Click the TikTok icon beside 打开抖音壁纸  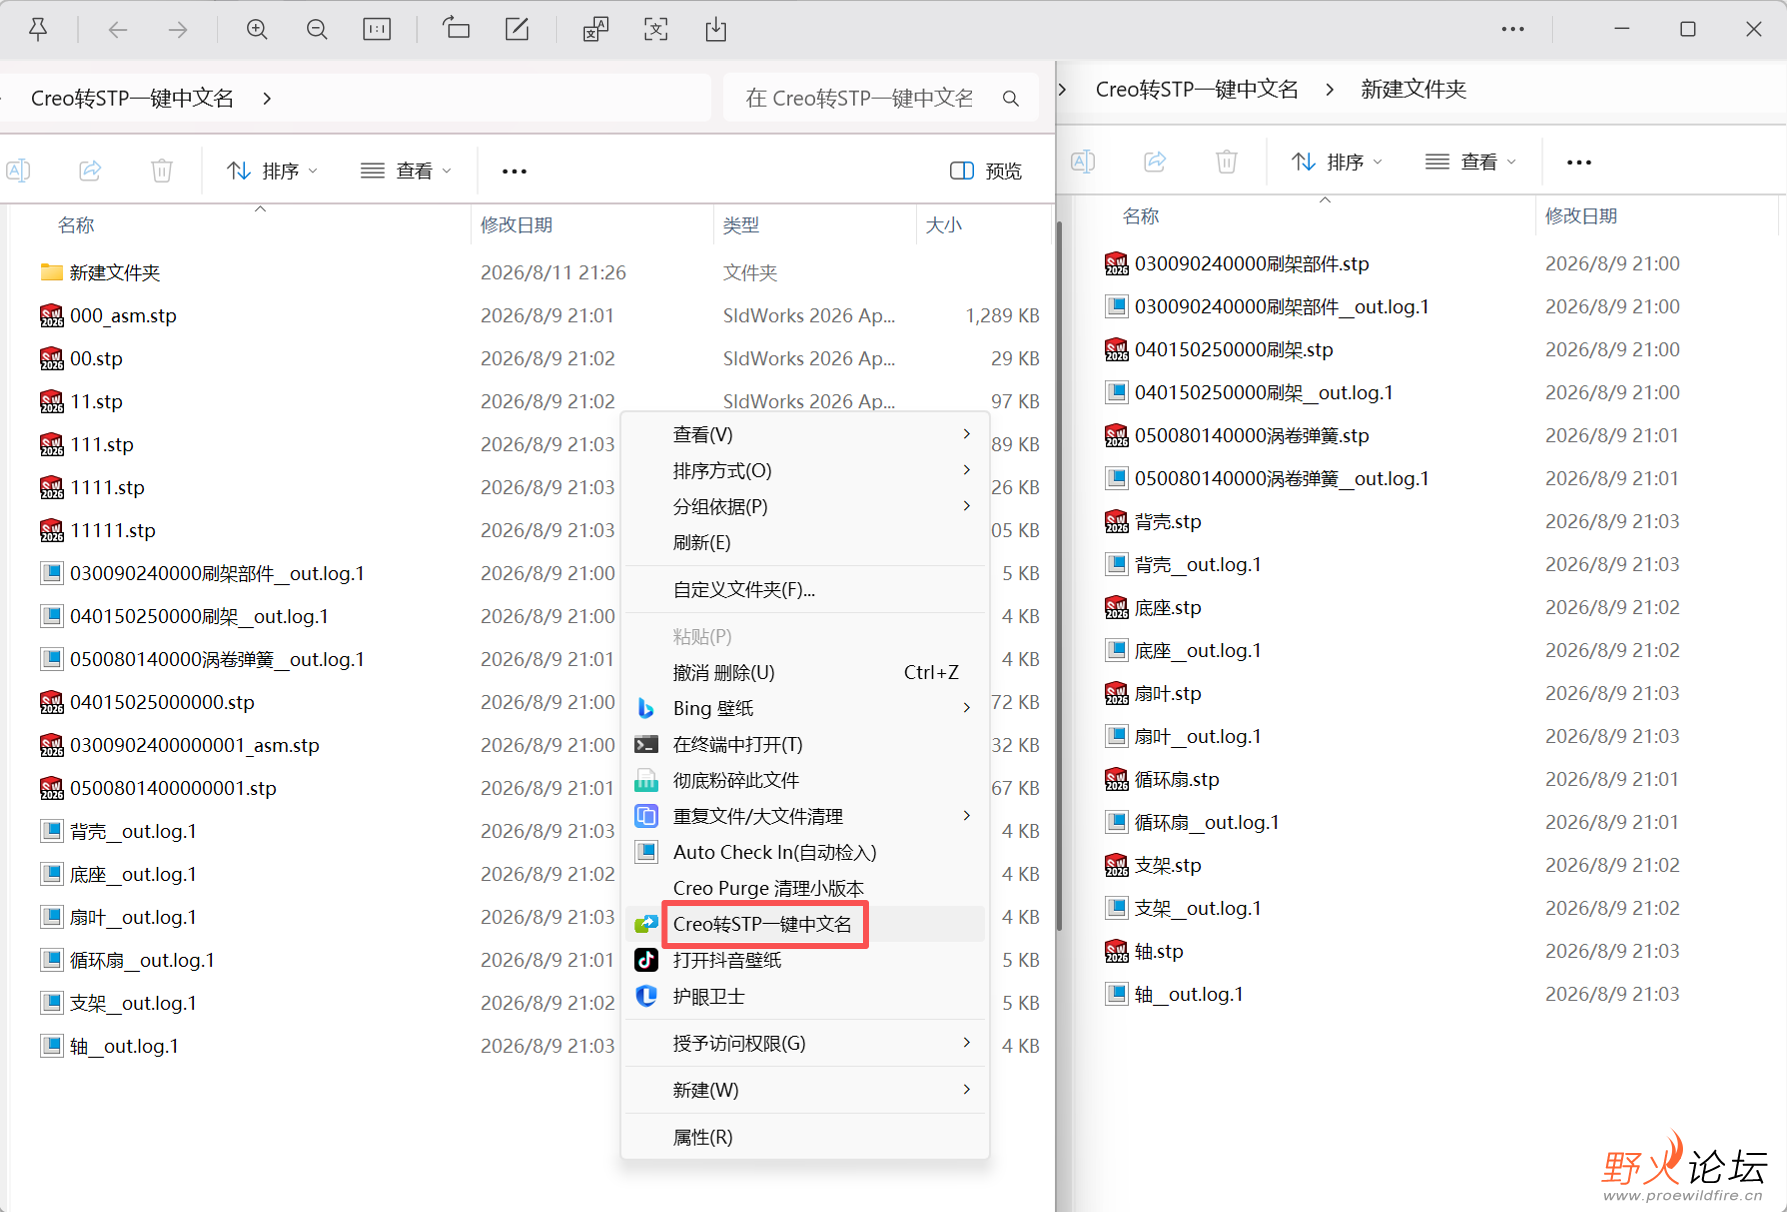click(x=647, y=960)
